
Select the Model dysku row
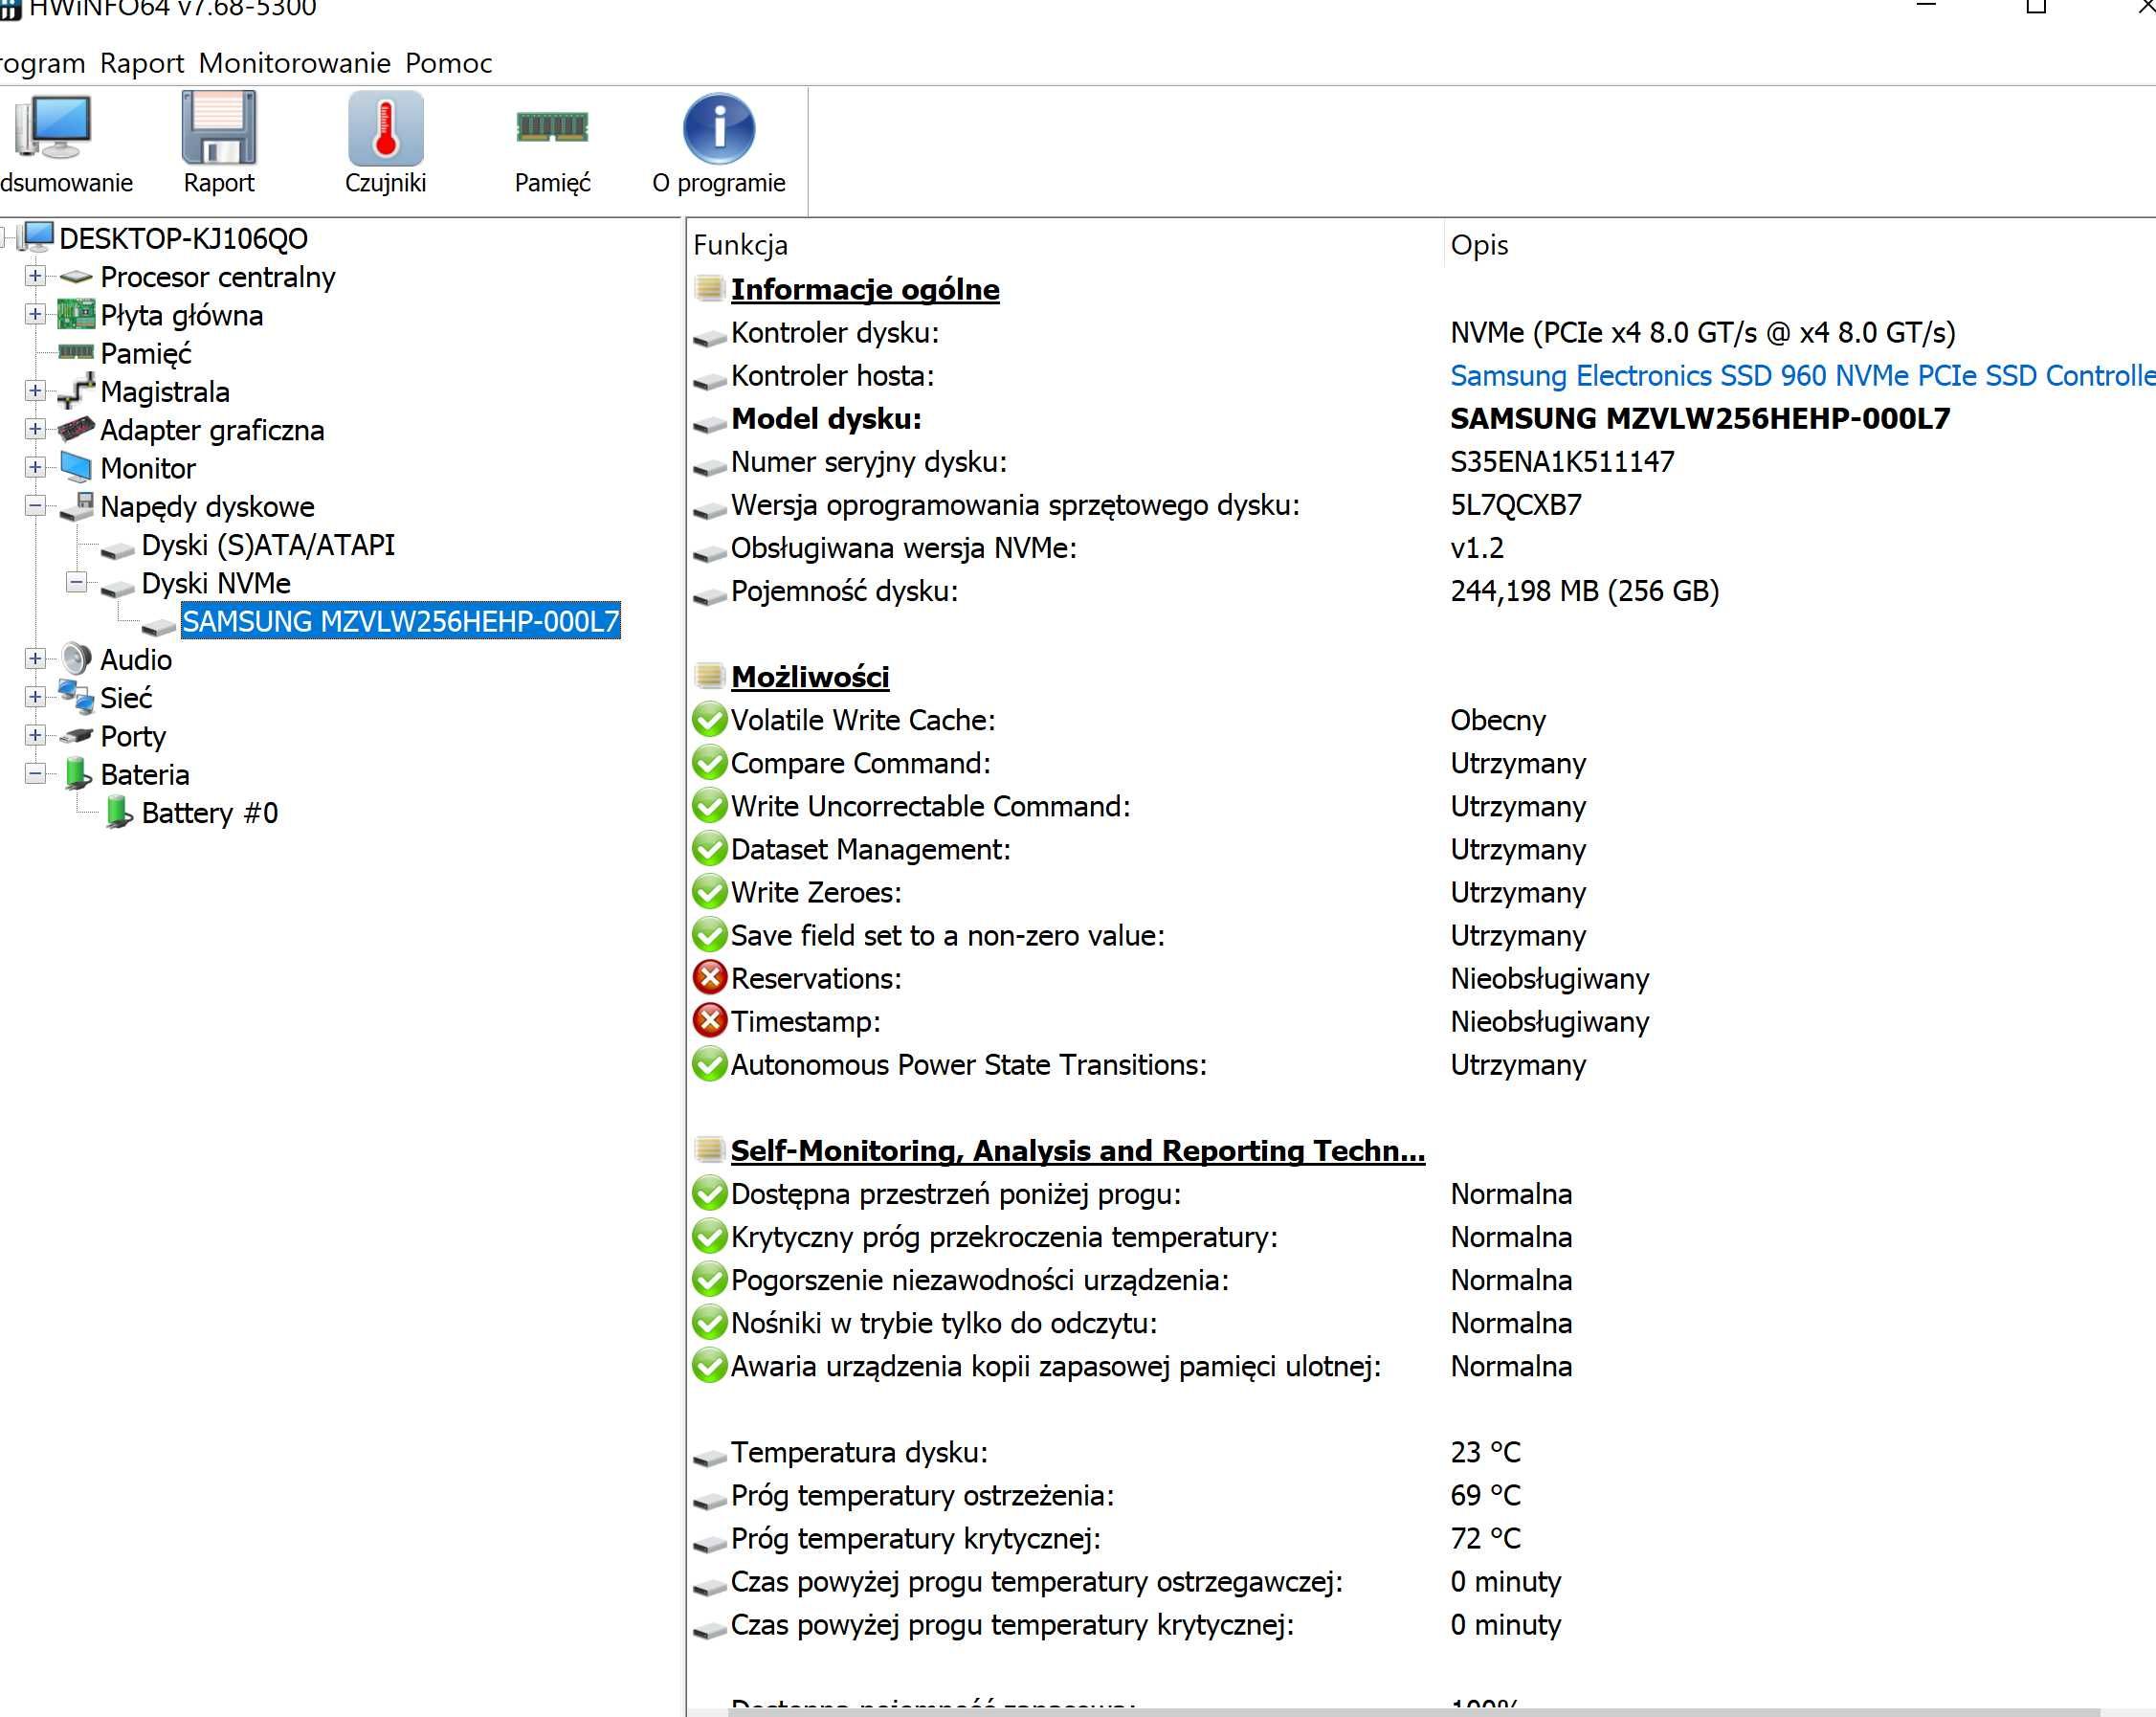point(1420,419)
